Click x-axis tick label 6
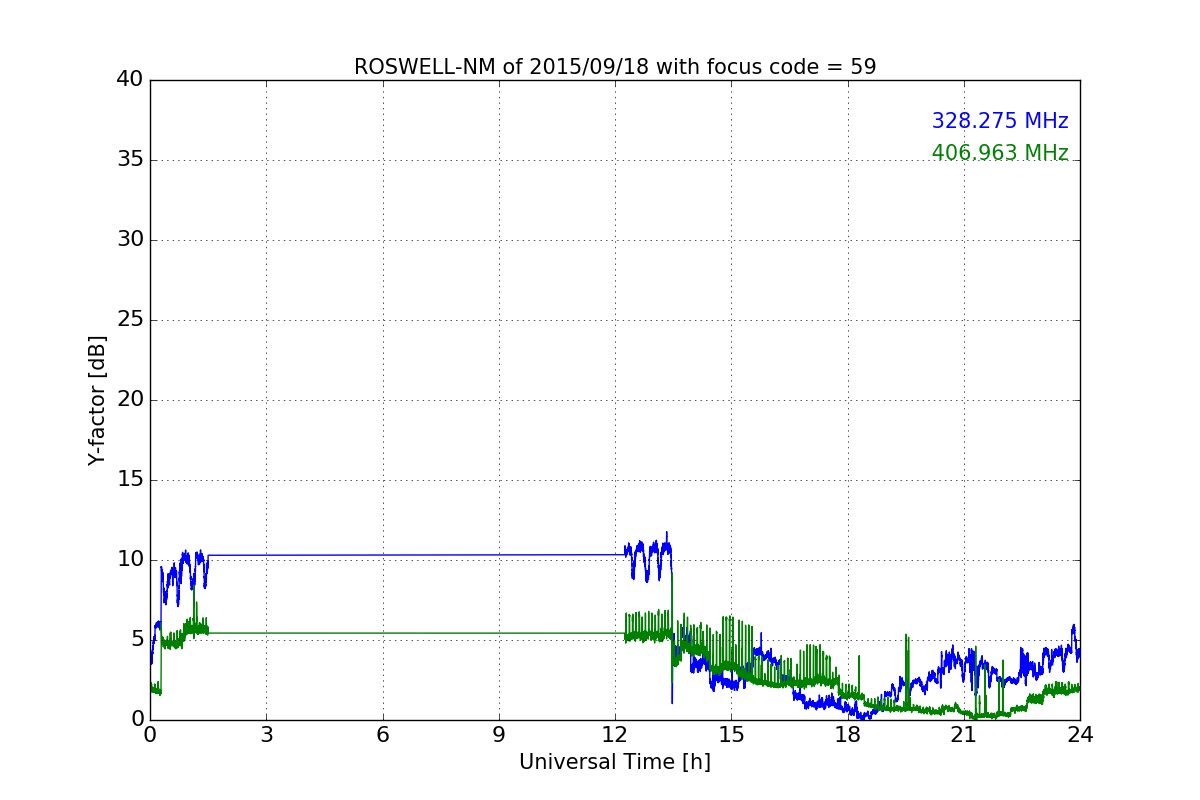Screen dimensions: 1200x800 (382, 735)
